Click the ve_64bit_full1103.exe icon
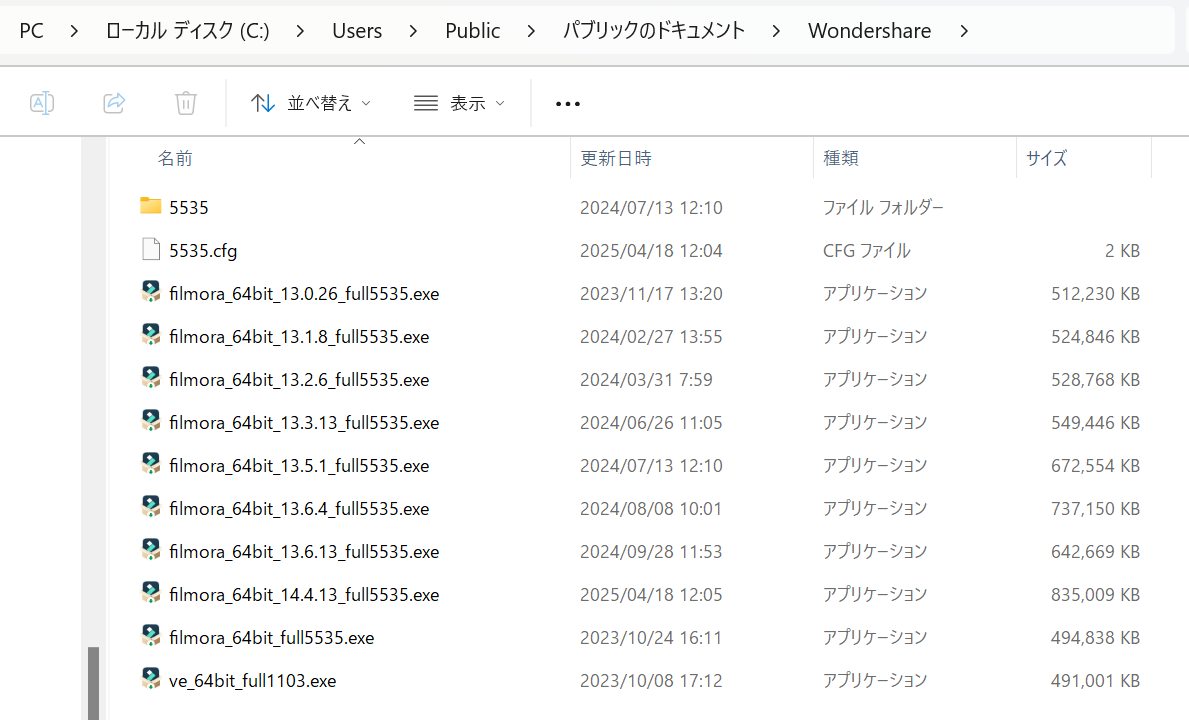Viewport: 1189px width, 720px height. click(x=151, y=679)
